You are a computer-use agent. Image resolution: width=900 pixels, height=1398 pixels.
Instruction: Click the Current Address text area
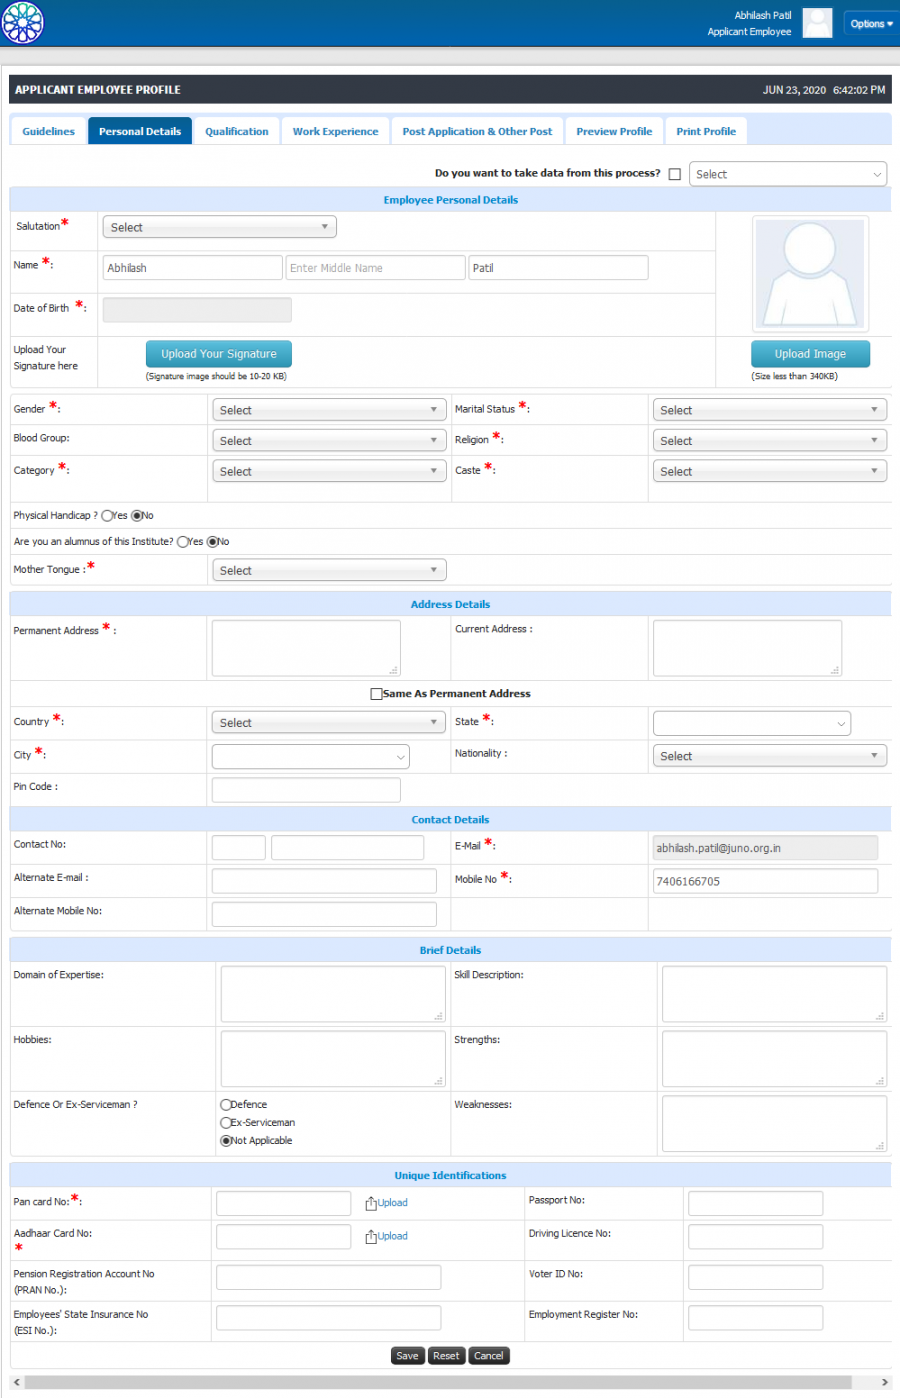pyautogui.click(x=747, y=648)
